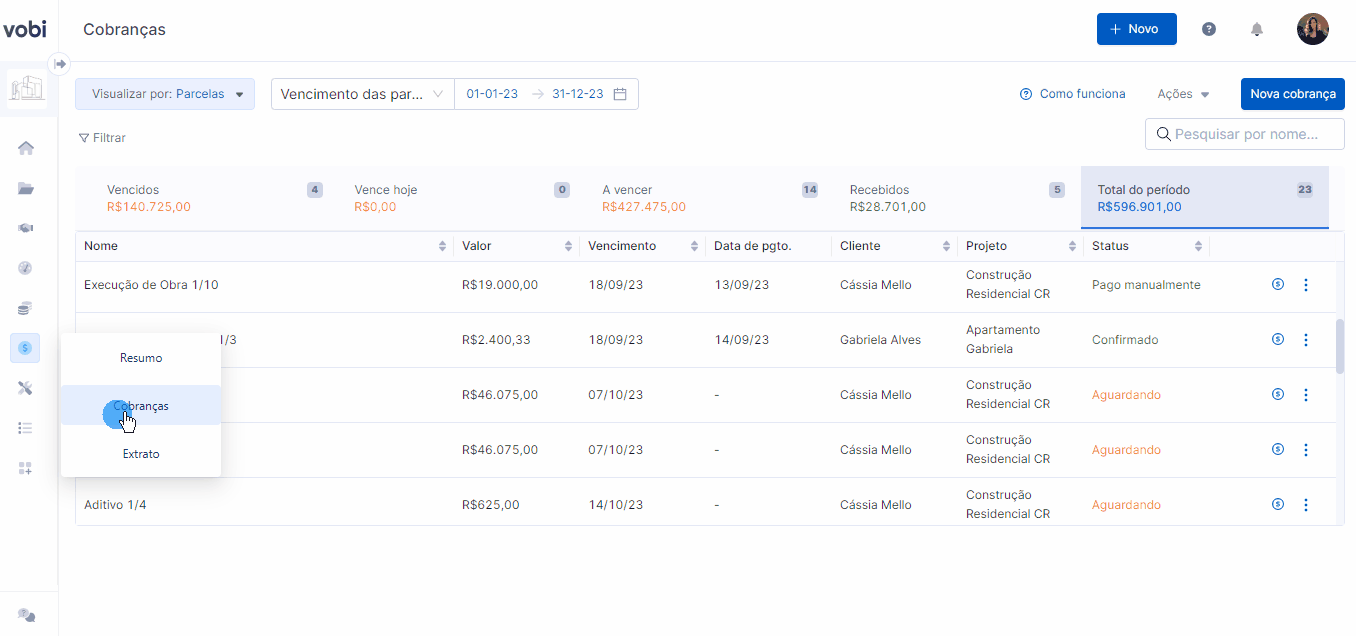The image size is (1356, 636).
Task: Click the Aditivo 1/4 name cell
Action: click(115, 505)
